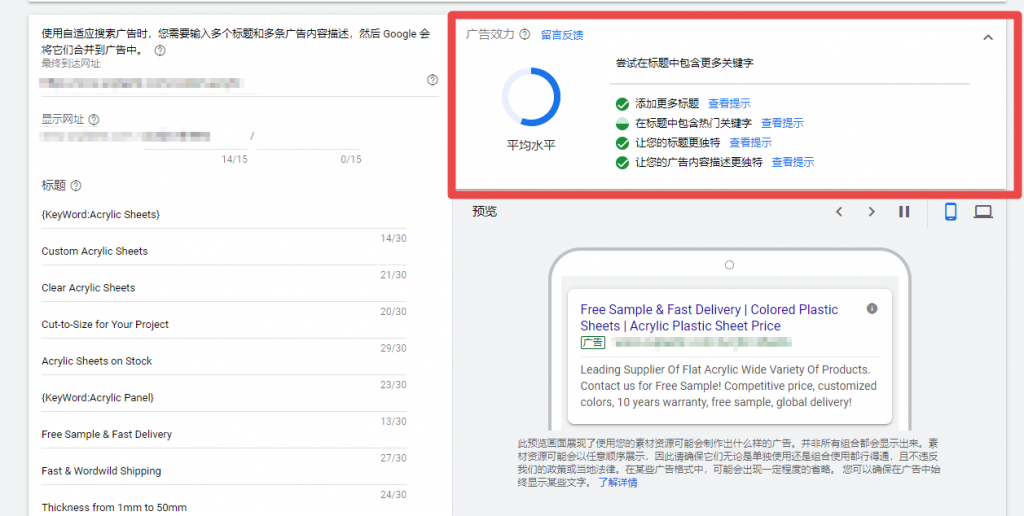Click the ad strength circular progress indicator
1024x516 pixels.
(531, 97)
